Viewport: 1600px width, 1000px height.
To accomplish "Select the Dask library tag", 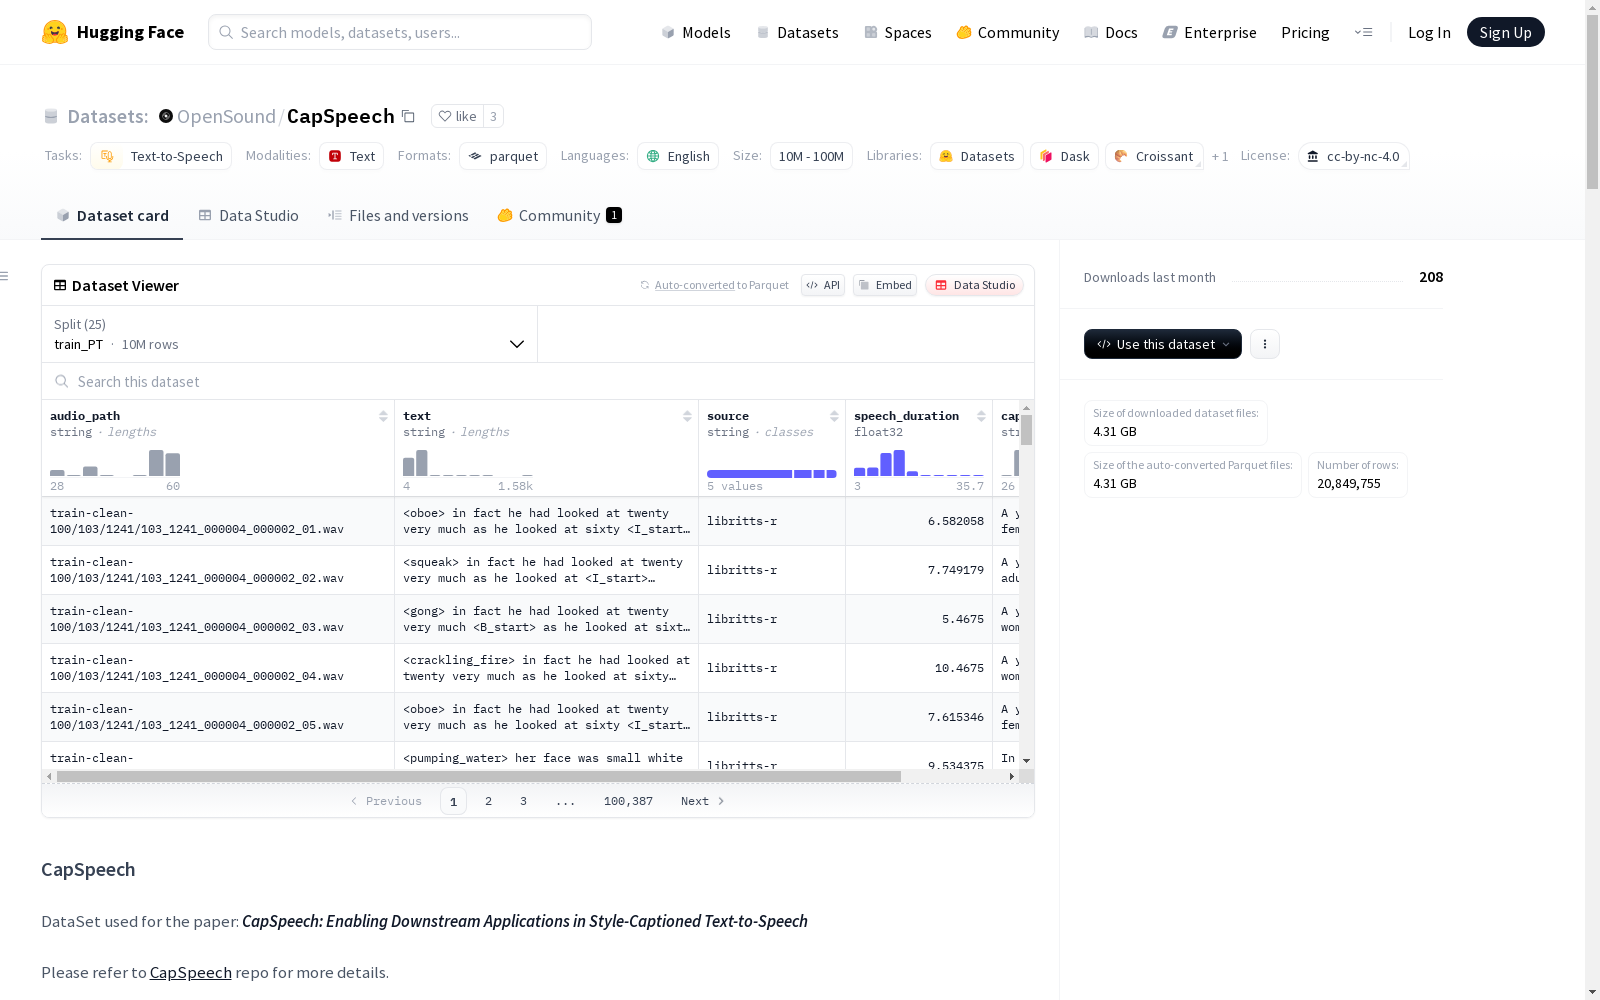I will point(1065,156).
